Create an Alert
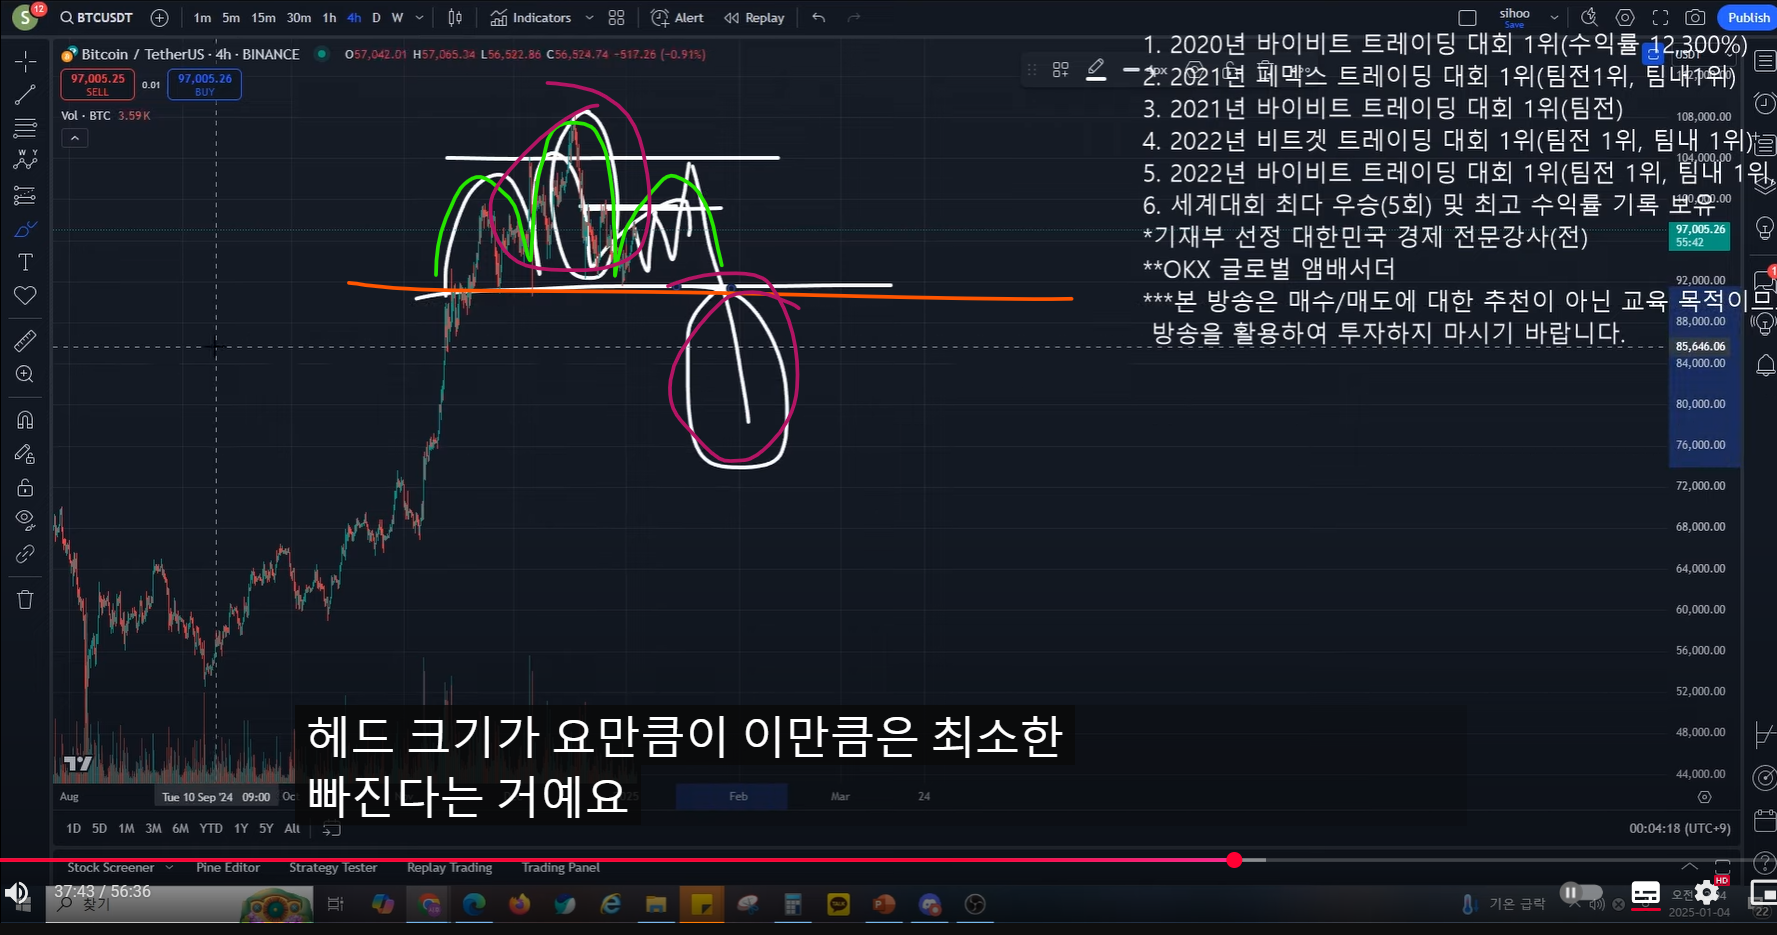The image size is (1777, 935). click(x=677, y=18)
